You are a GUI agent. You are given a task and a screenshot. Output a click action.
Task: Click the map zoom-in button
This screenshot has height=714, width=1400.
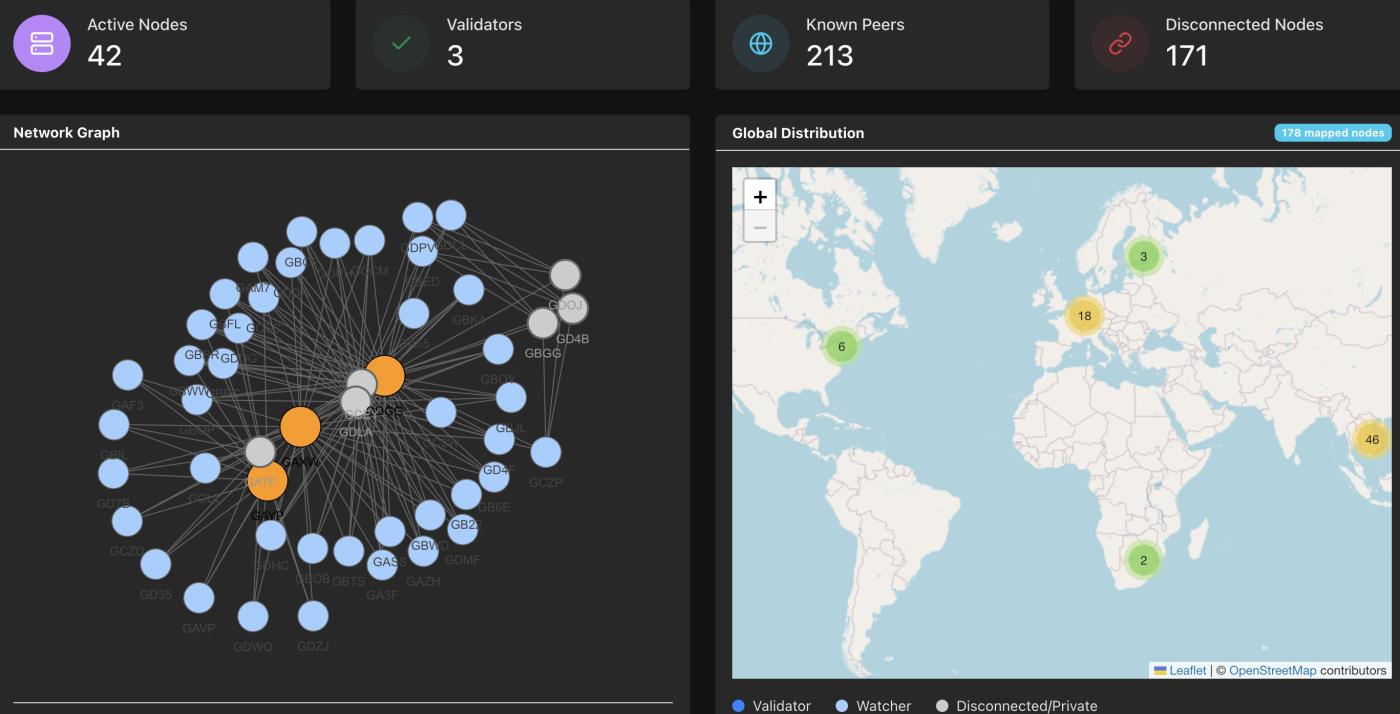(759, 196)
